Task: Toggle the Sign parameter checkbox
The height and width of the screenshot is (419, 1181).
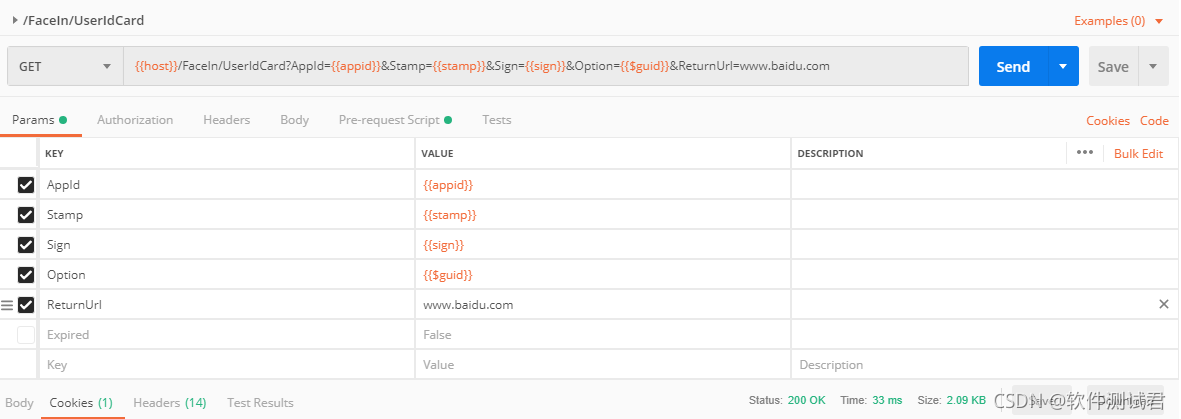Action: tap(26, 245)
